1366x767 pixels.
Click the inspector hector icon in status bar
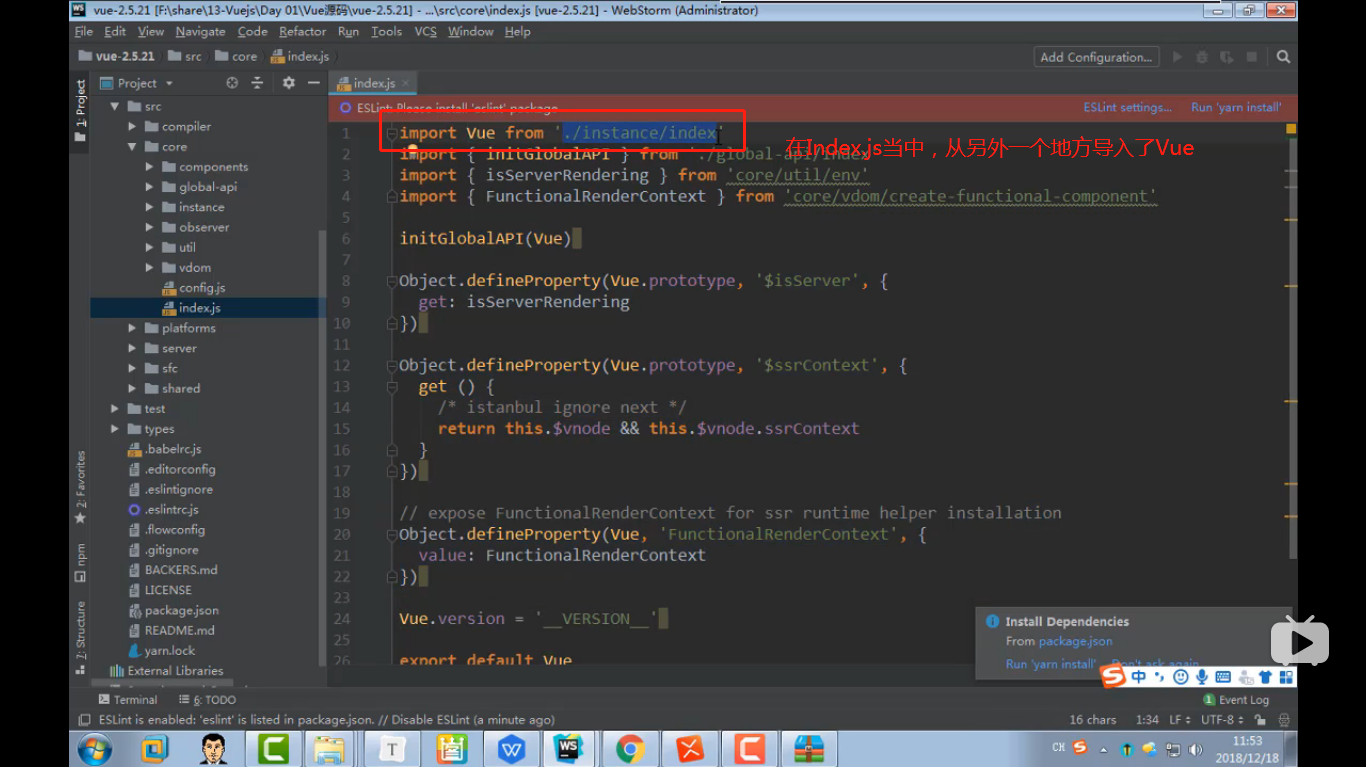1284,720
